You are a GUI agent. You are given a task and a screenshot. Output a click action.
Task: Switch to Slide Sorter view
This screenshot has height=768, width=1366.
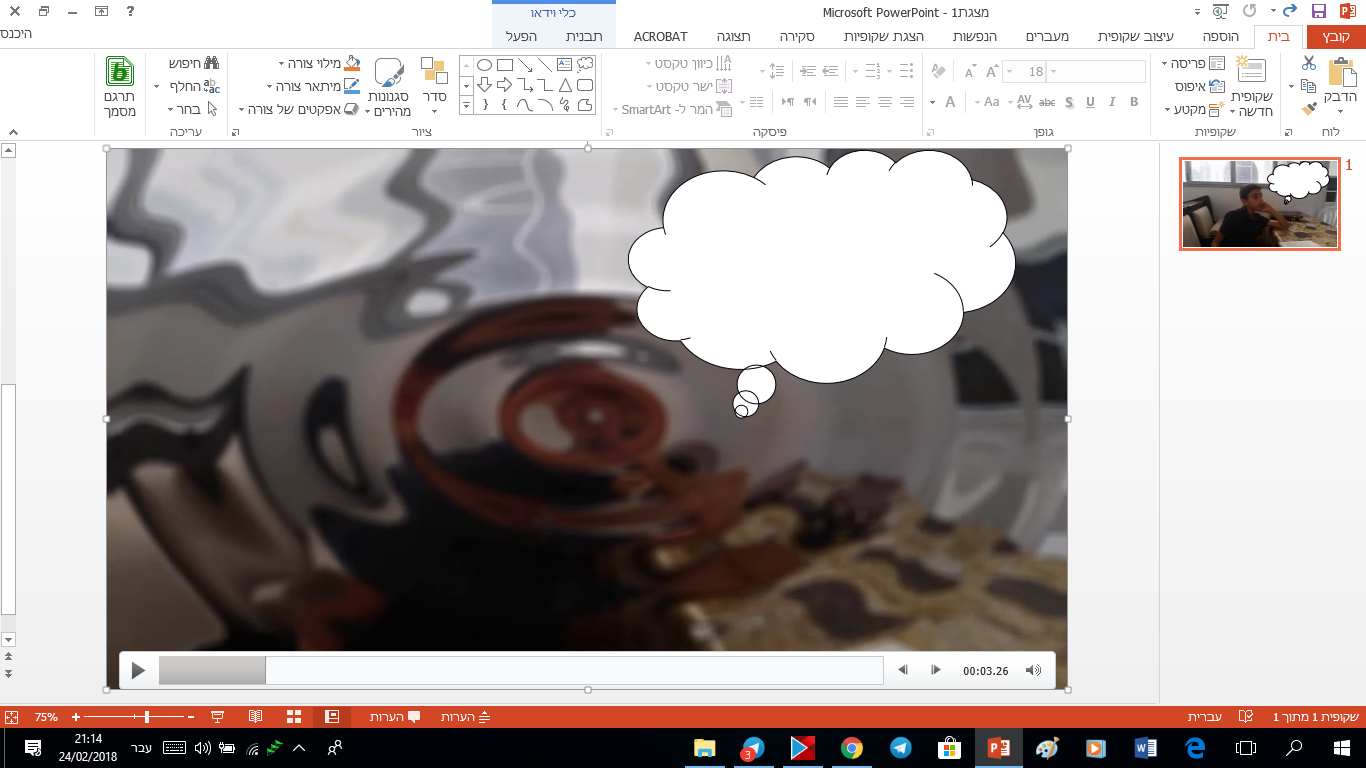tap(294, 717)
